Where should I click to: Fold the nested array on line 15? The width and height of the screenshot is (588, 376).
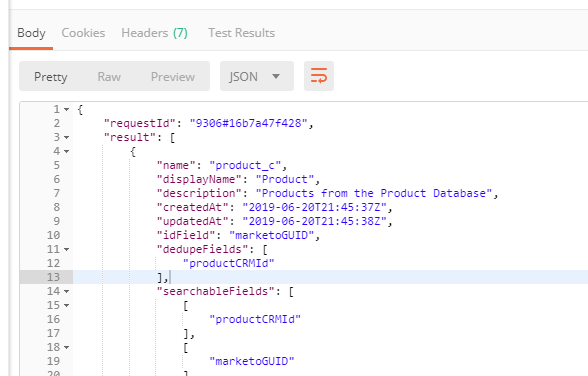pyautogui.click(x=66, y=306)
